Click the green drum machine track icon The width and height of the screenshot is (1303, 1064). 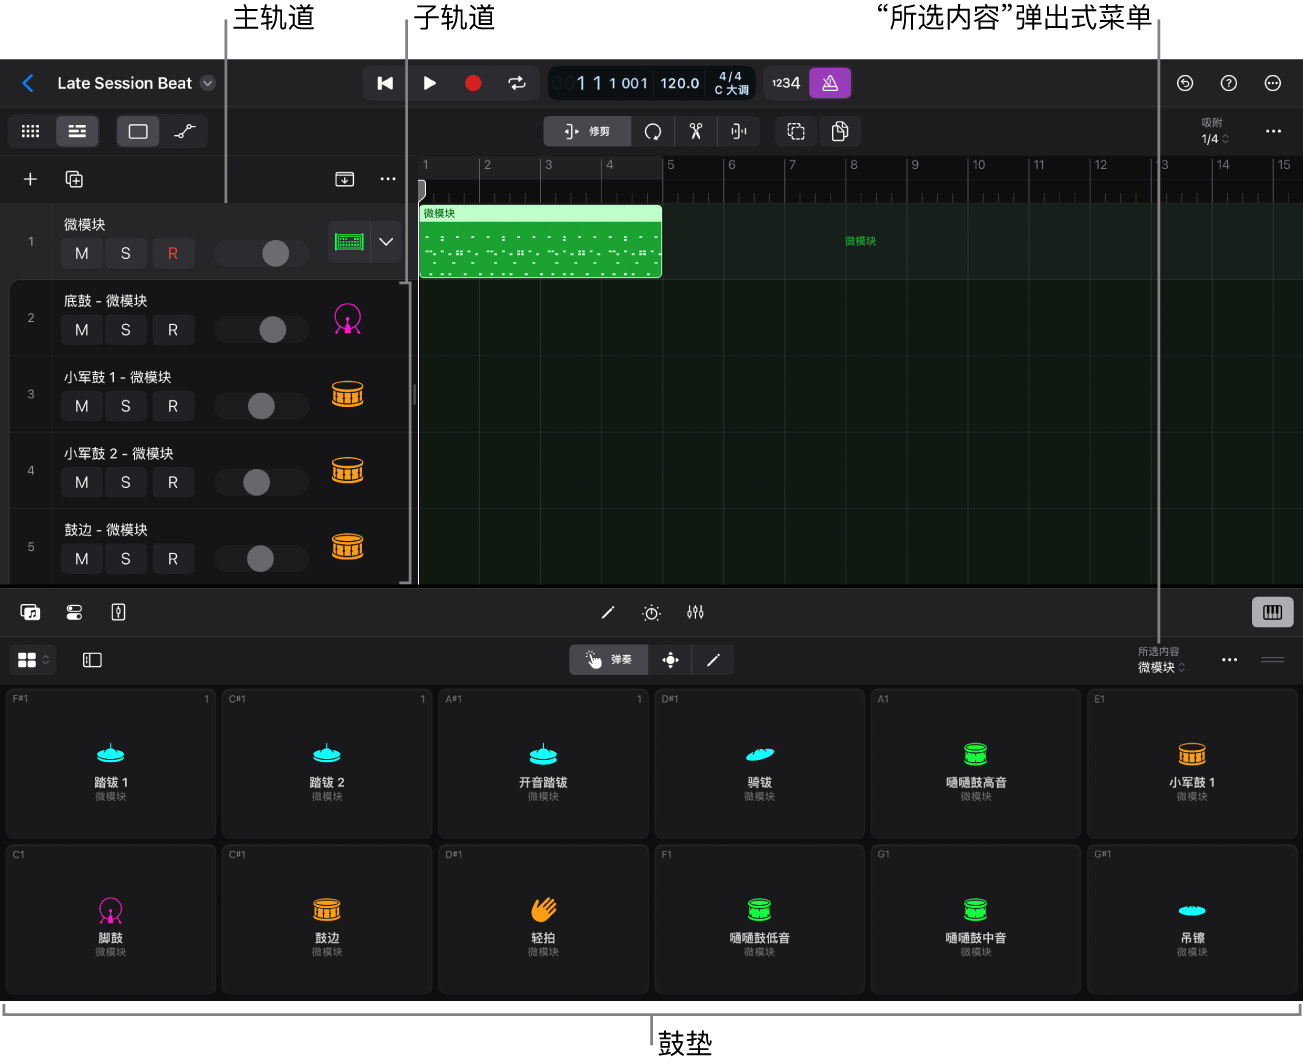349,241
